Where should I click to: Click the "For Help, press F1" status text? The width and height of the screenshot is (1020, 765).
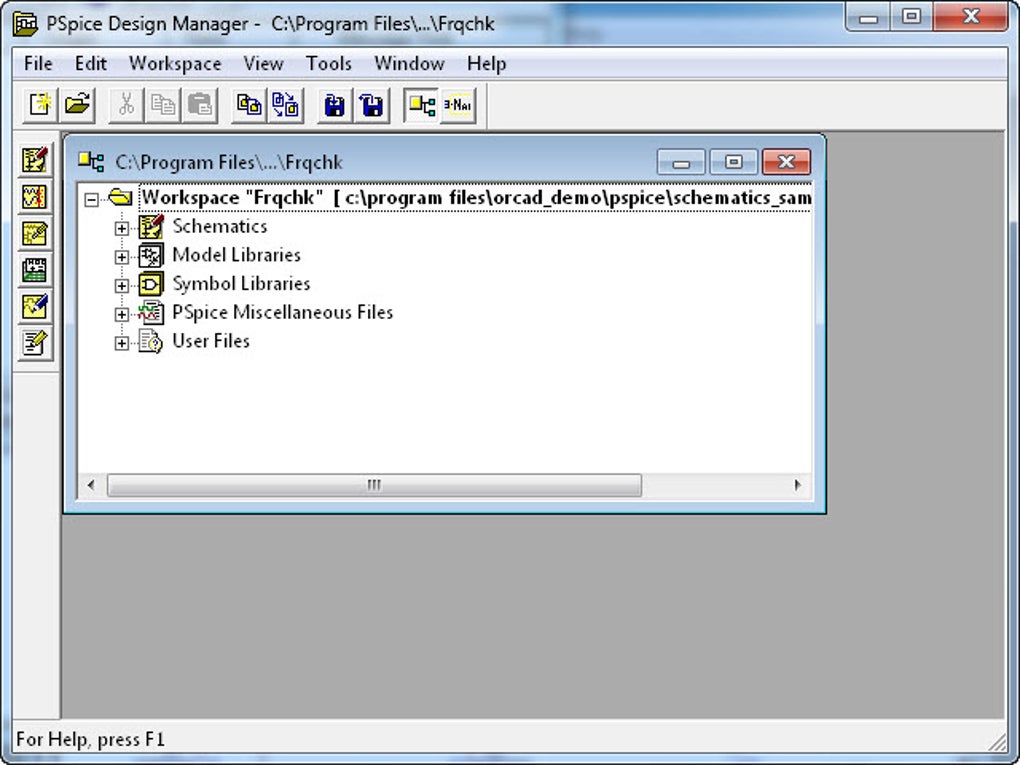(x=90, y=740)
